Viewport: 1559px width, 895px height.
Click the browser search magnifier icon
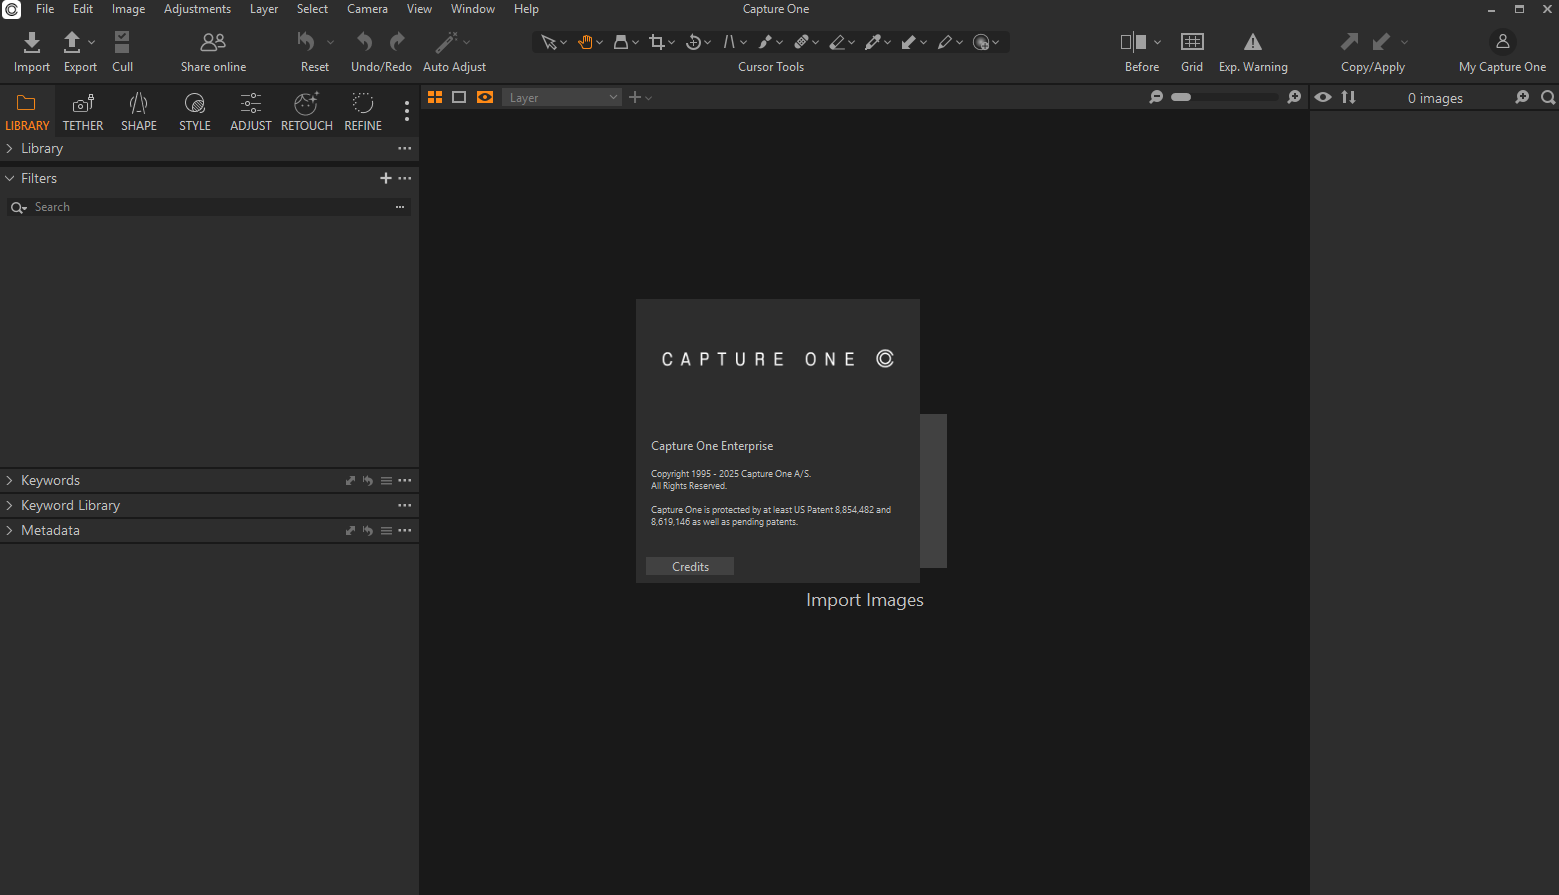click(1548, 97)
